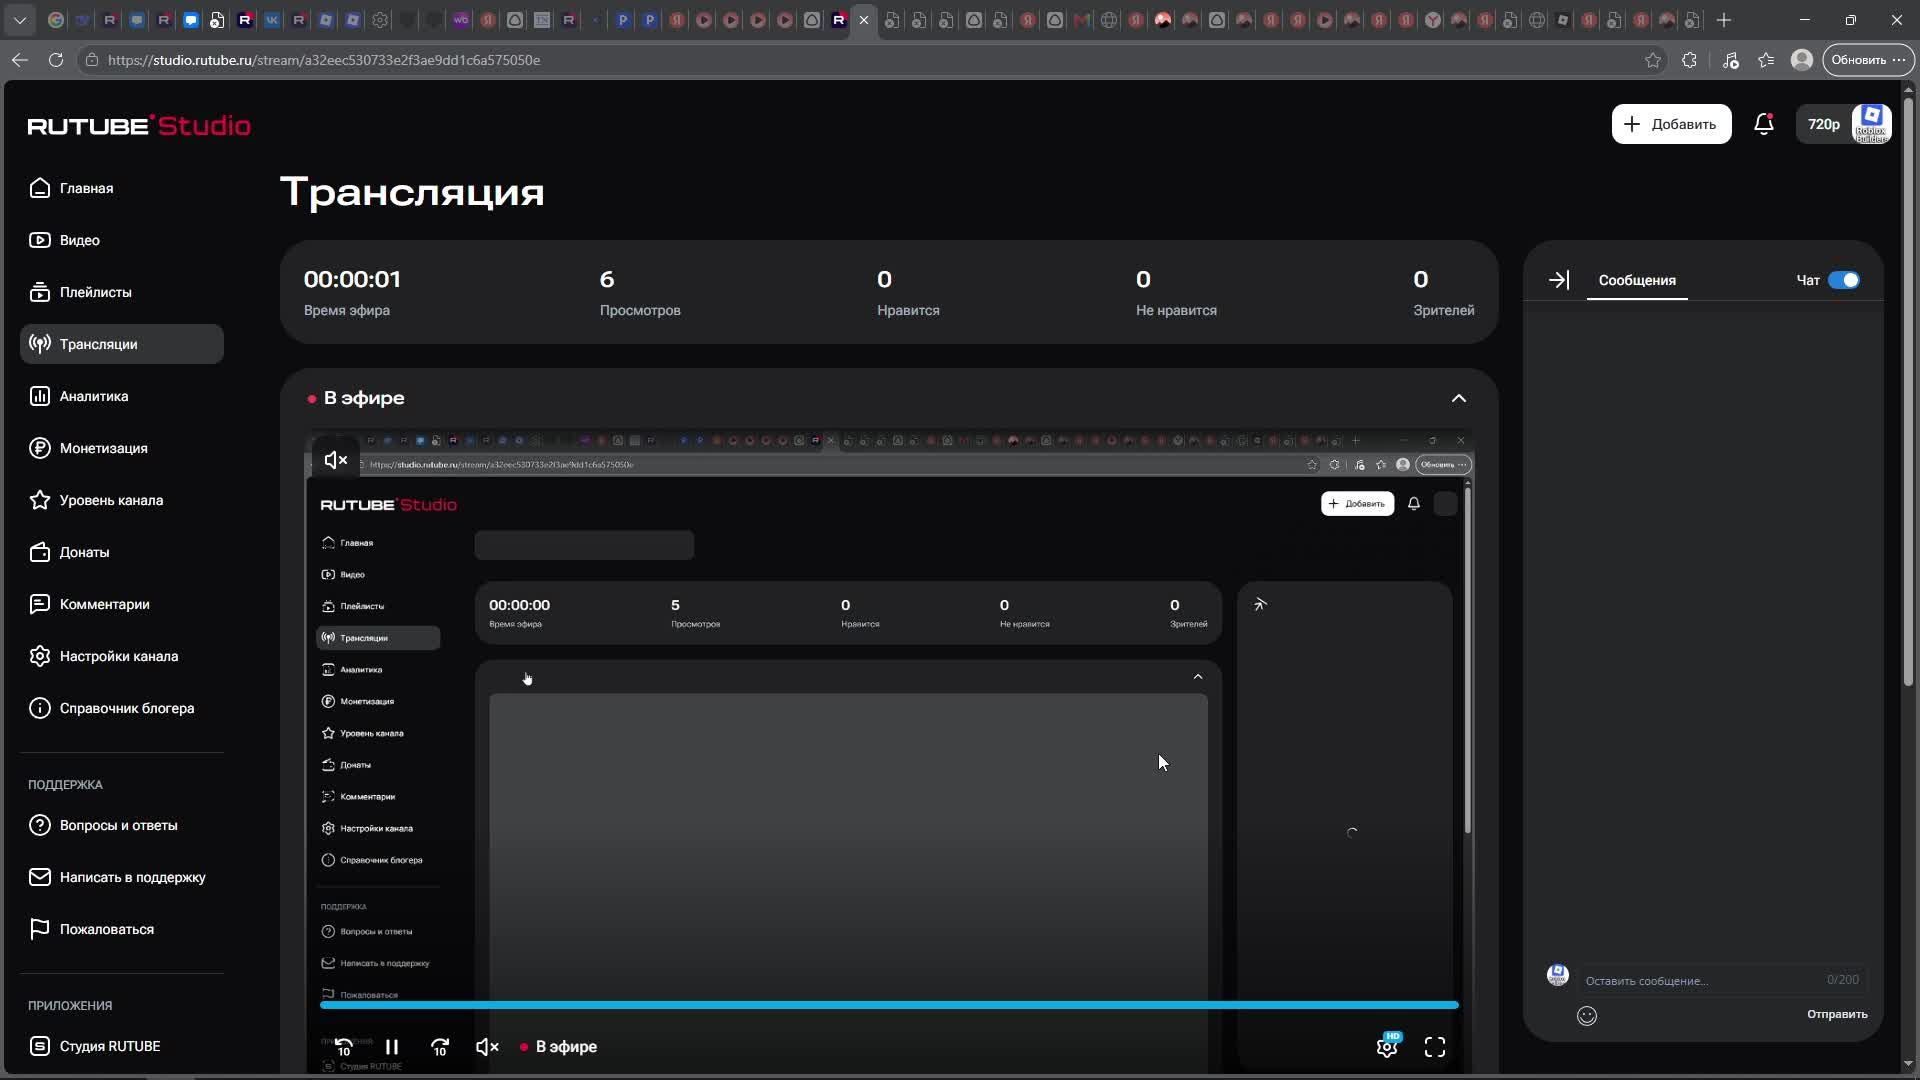Open the tab search dropdown

pyautogui.click(x=20, y=20)
